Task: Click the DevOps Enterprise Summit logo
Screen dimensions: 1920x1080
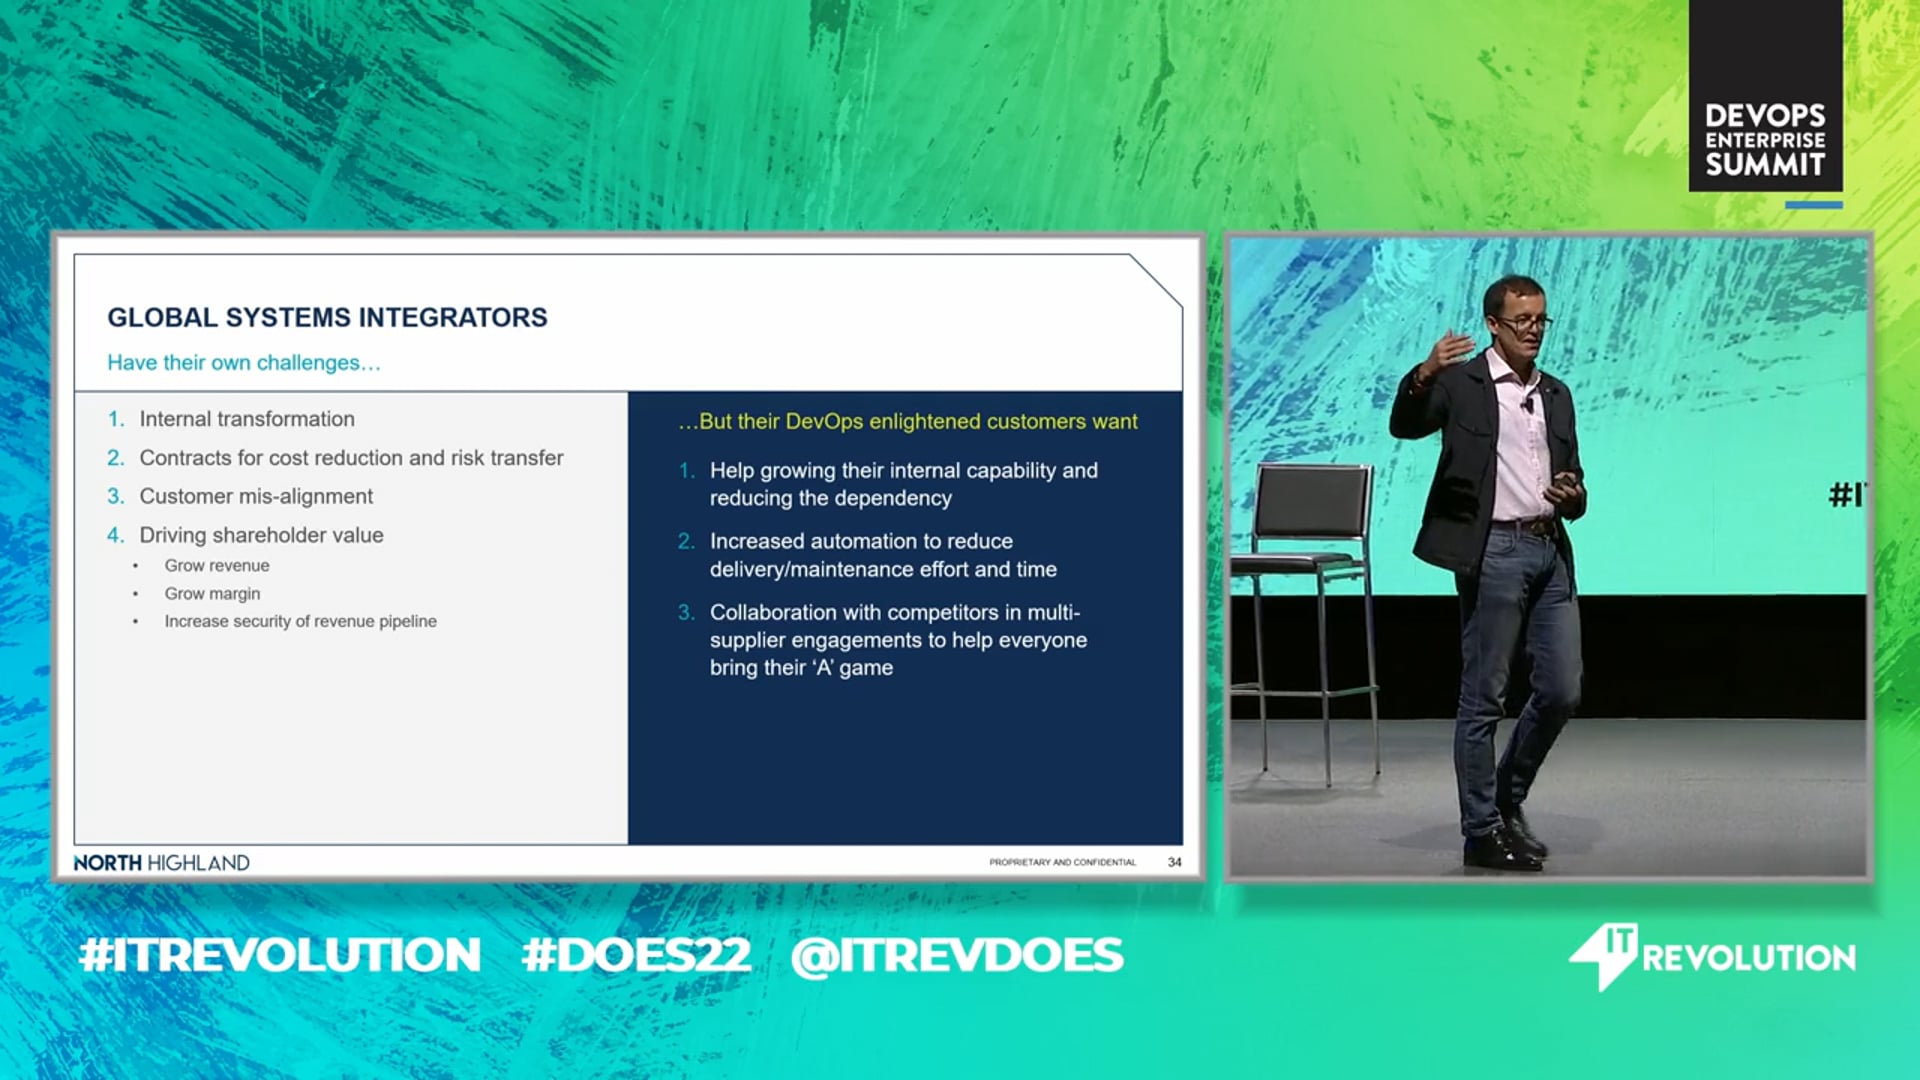Action: (1765, 96)
